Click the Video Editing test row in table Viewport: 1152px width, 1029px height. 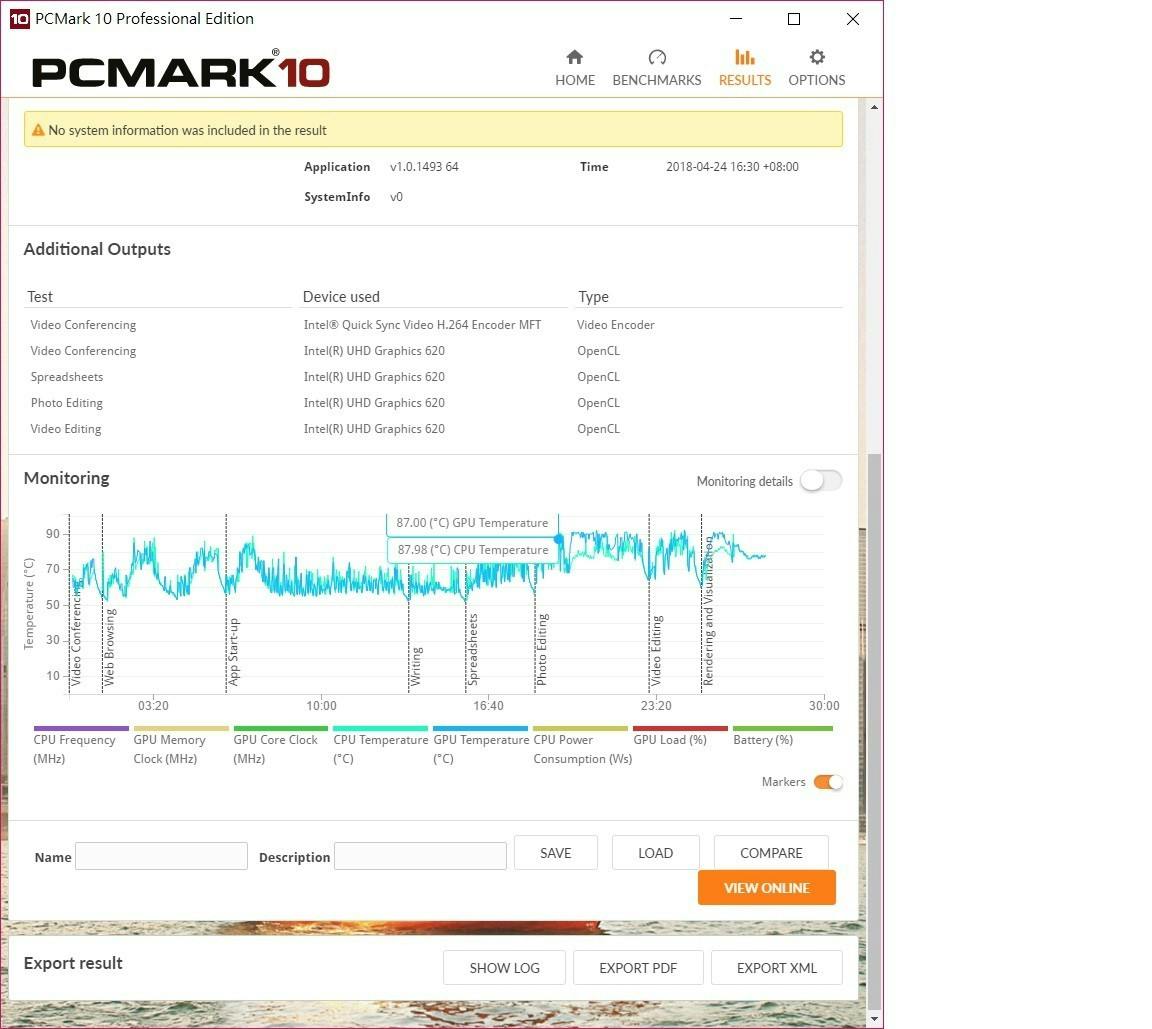click(x=66, y=429)
